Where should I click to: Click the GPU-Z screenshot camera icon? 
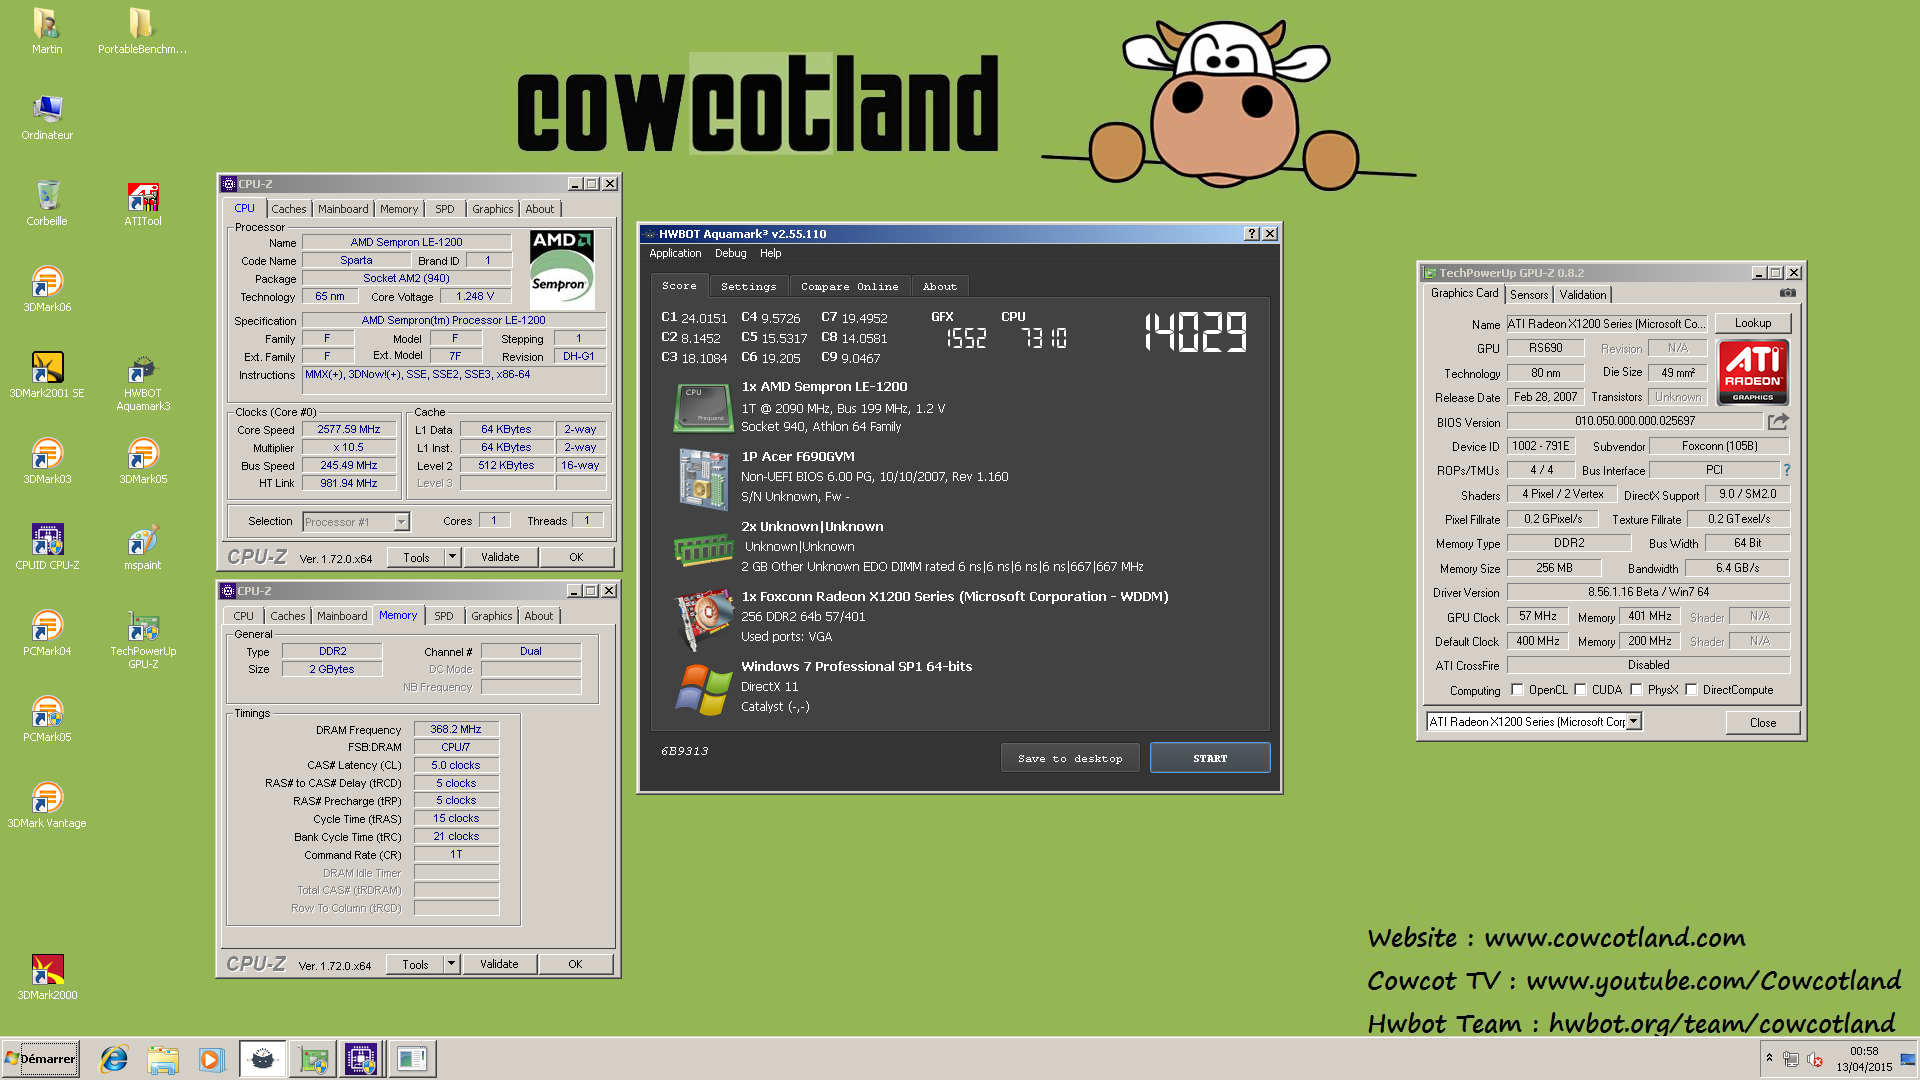point(1788,294)
